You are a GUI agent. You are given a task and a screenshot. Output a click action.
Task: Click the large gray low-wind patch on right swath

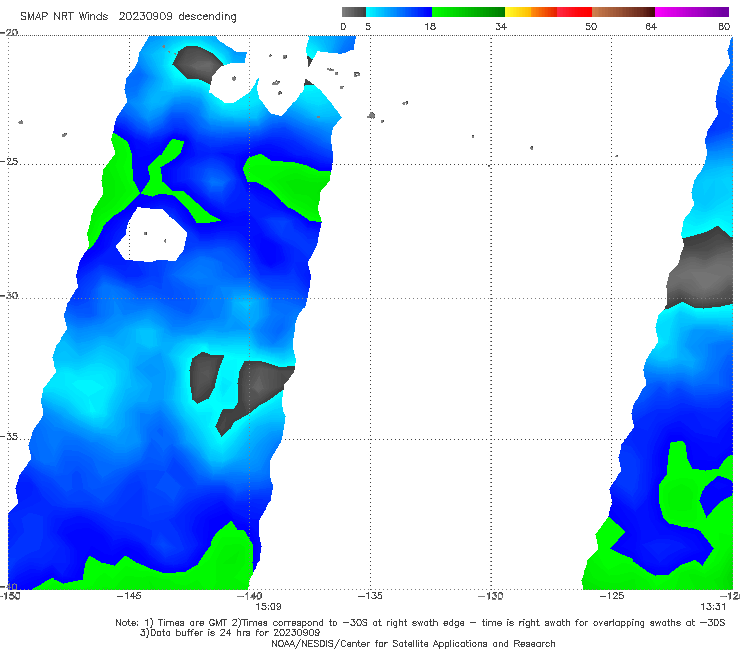(700, 269)
